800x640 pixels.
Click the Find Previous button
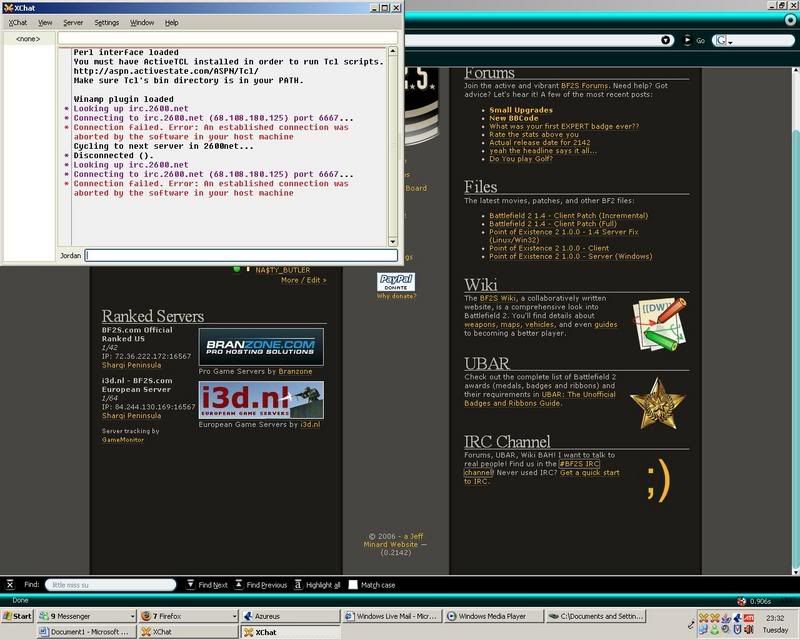[x=261, y=585]
